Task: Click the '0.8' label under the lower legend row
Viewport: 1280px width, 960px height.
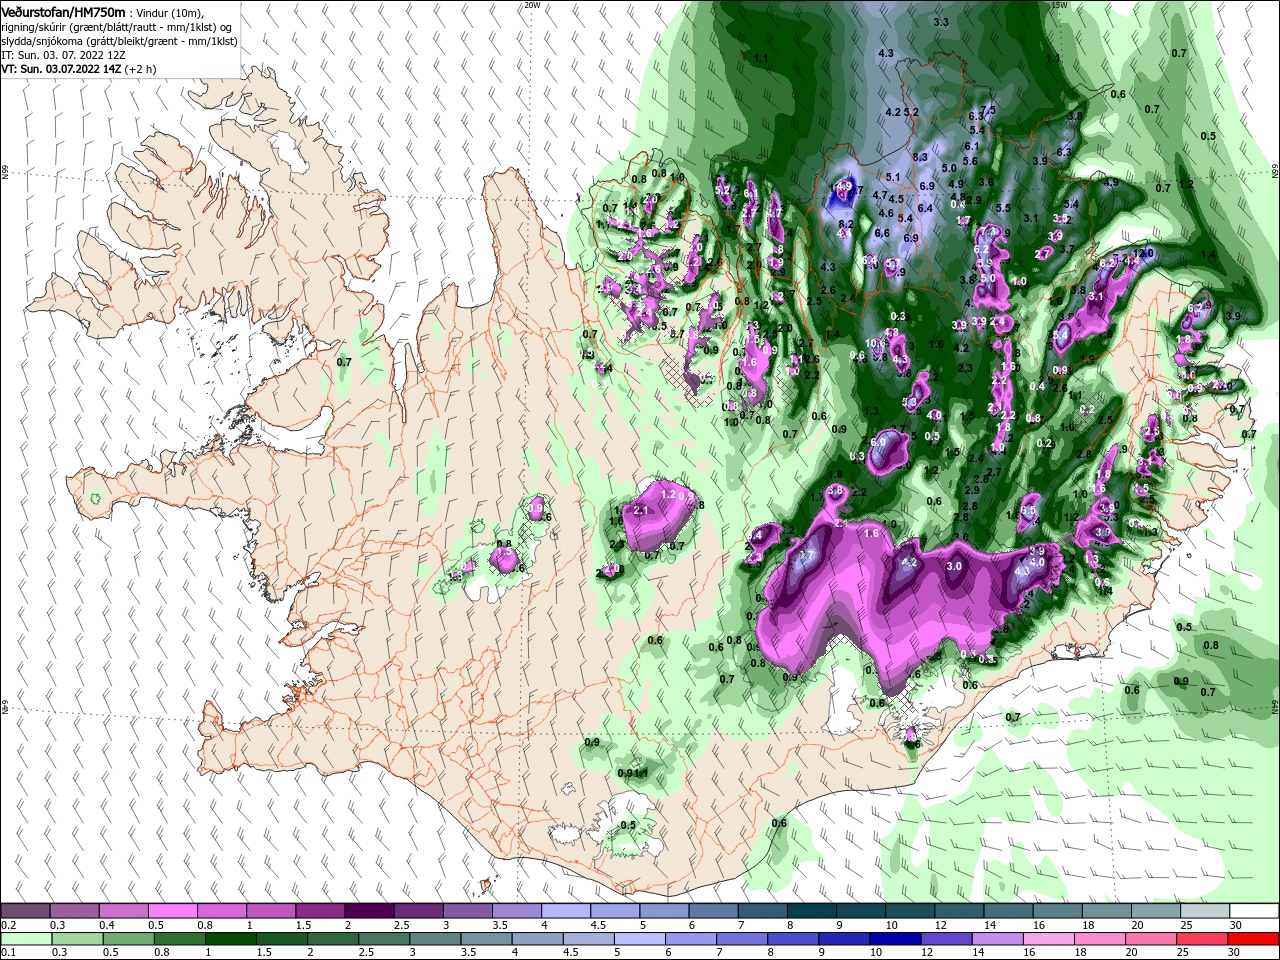Action: (162, 953)
